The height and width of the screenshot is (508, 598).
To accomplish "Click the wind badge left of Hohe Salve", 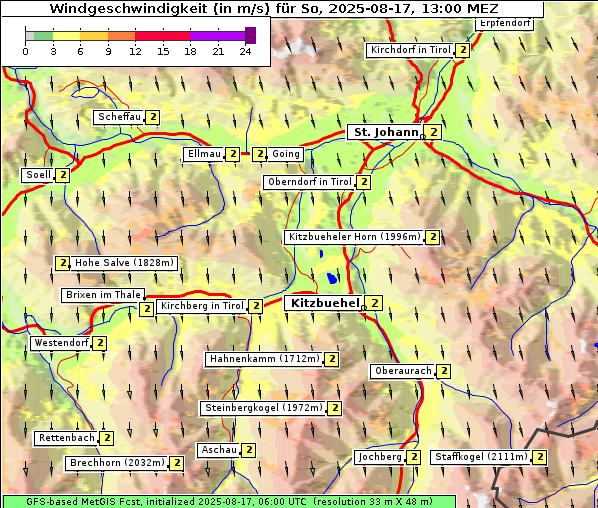I will 63,263.
